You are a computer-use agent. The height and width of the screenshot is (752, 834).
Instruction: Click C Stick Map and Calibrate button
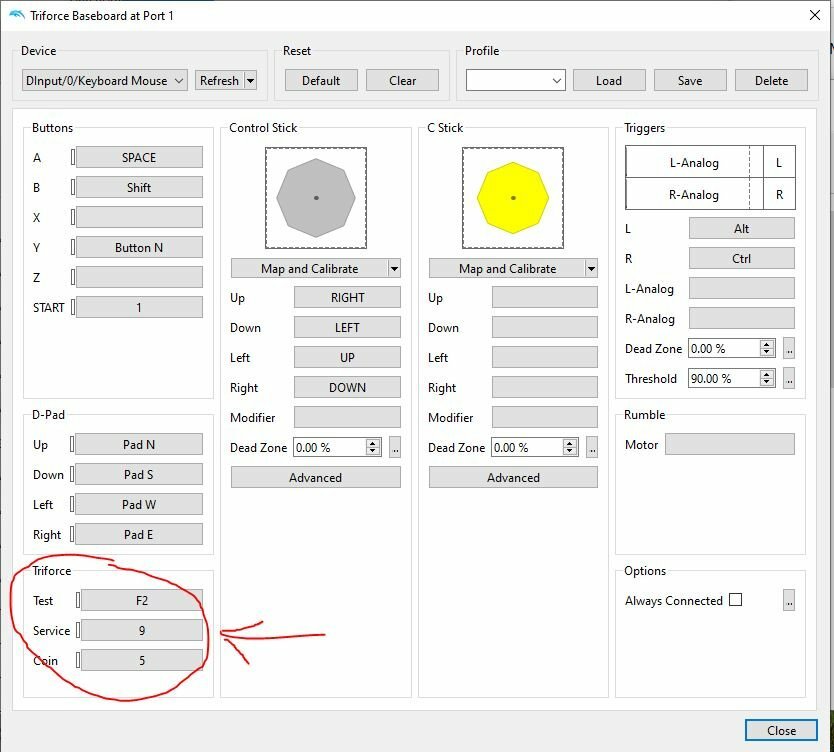coord(507,269)
